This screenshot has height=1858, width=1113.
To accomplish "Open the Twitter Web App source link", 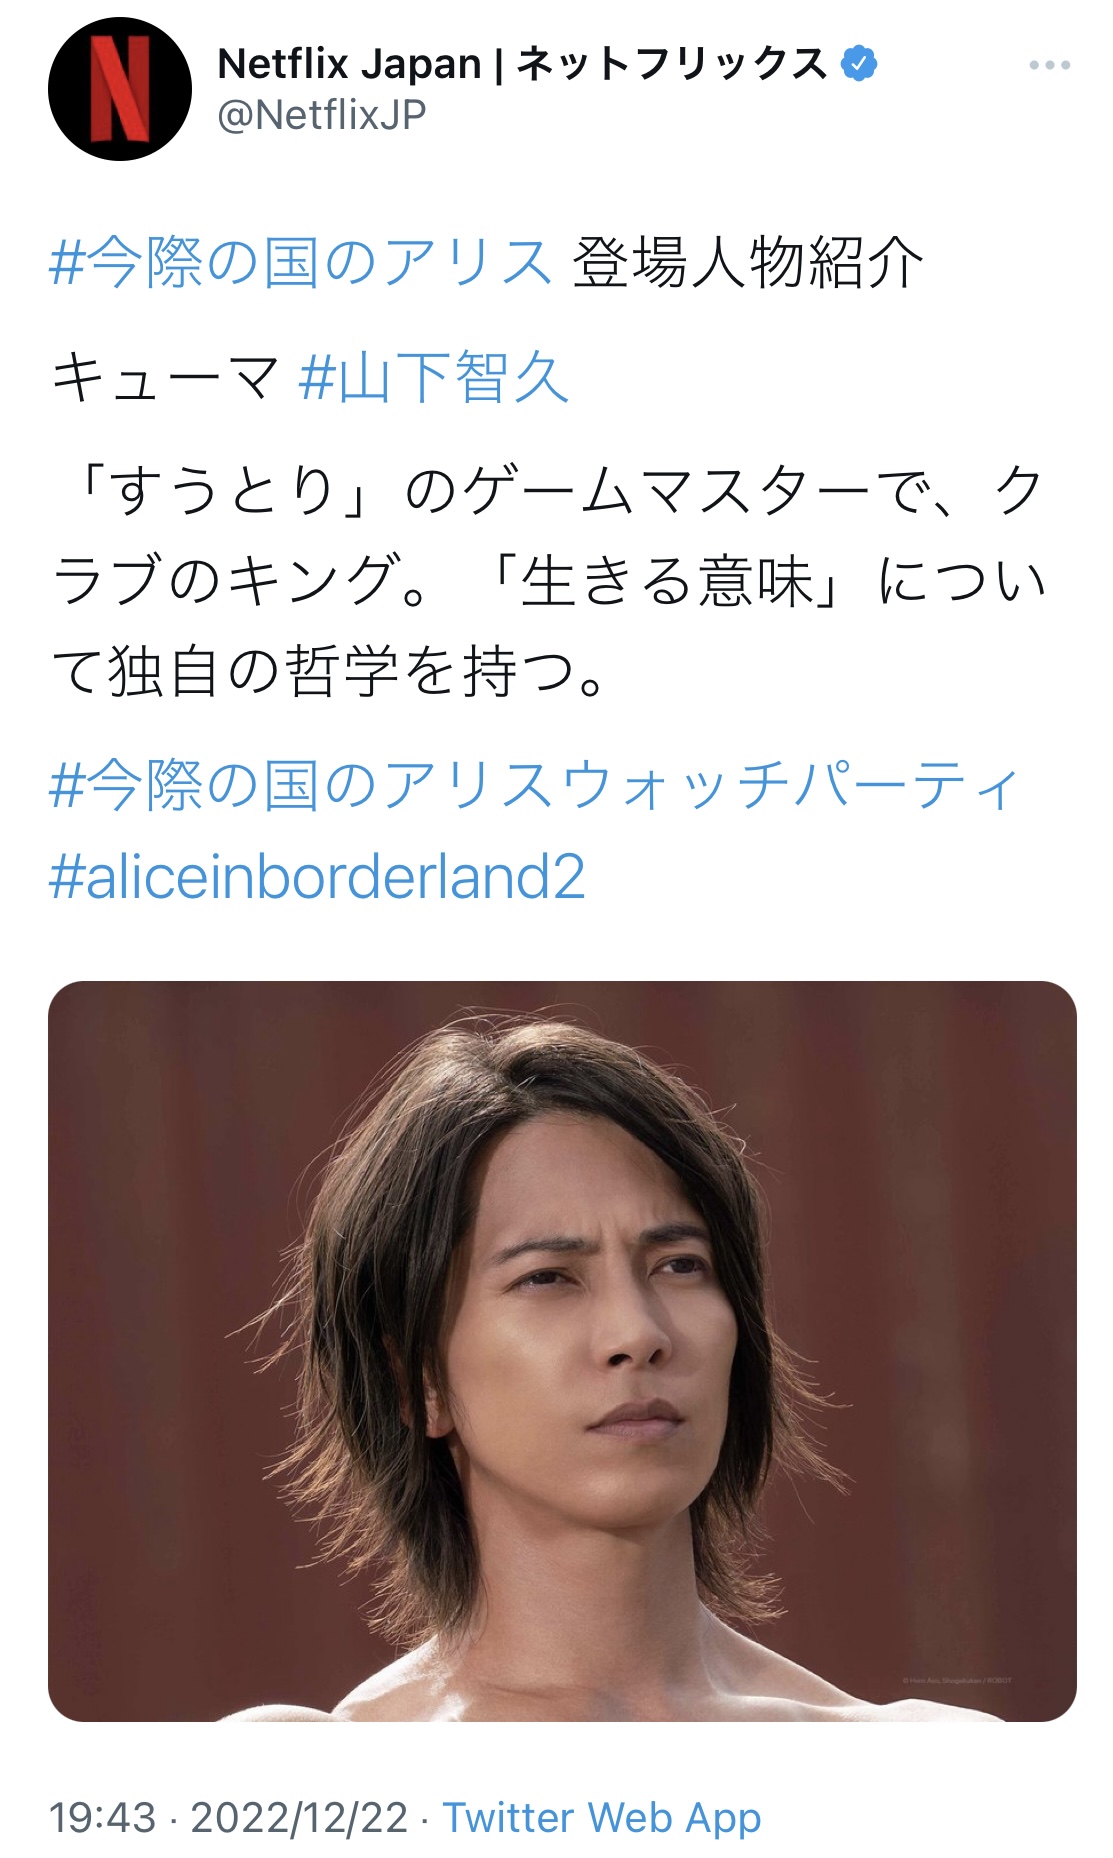I will coord(602,1817).
